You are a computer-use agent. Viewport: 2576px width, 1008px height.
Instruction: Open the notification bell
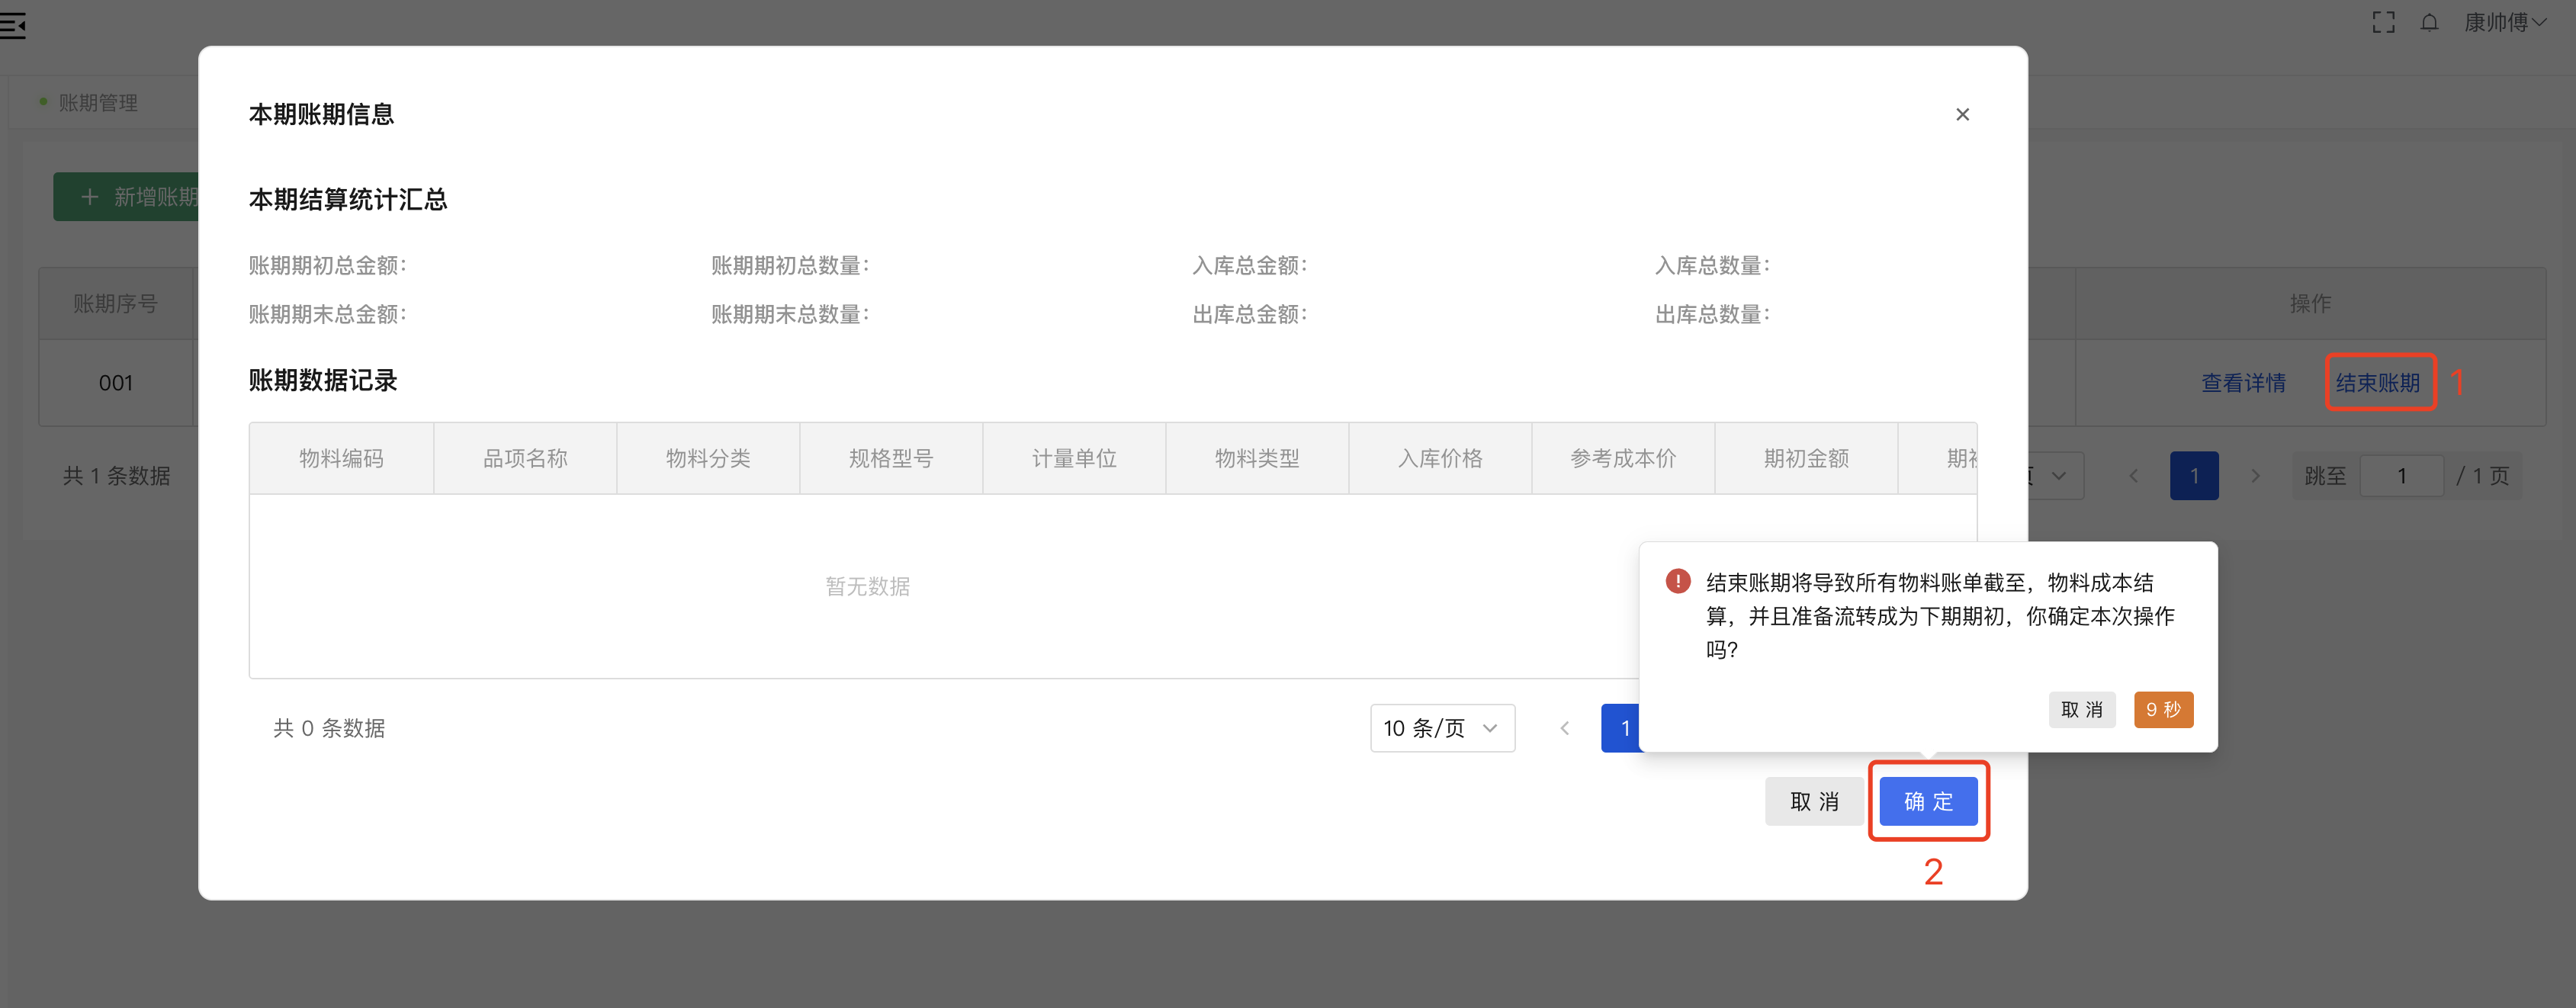tap(2430, 22)
